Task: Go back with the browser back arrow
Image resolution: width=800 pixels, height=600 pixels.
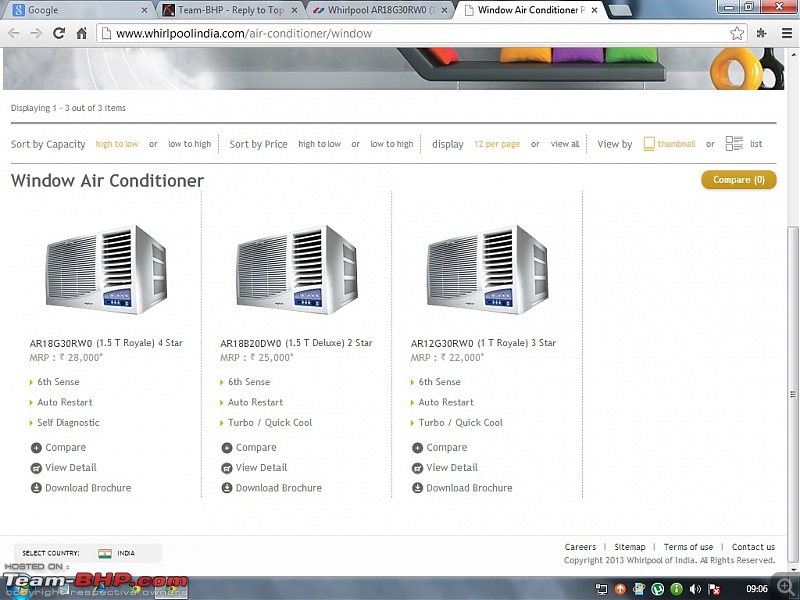Action: point(14,33)
